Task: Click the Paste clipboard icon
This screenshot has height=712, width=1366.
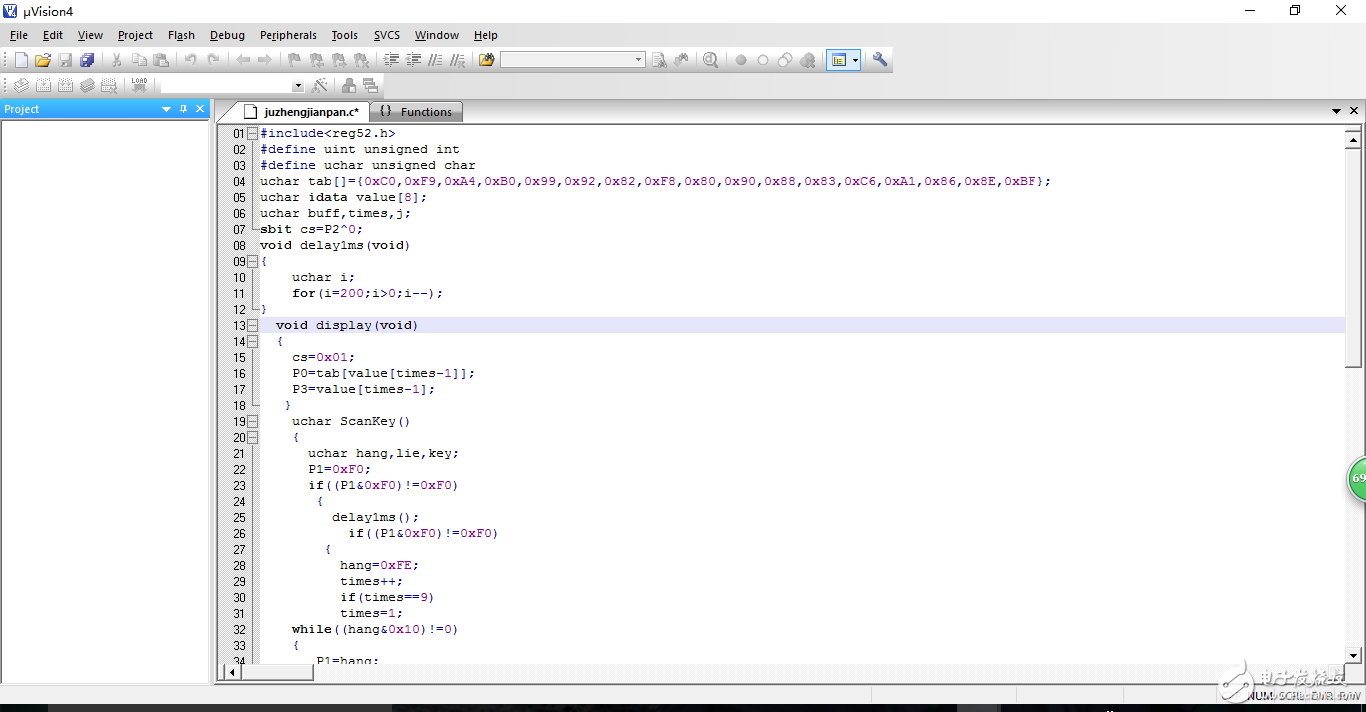Action: 161,60
